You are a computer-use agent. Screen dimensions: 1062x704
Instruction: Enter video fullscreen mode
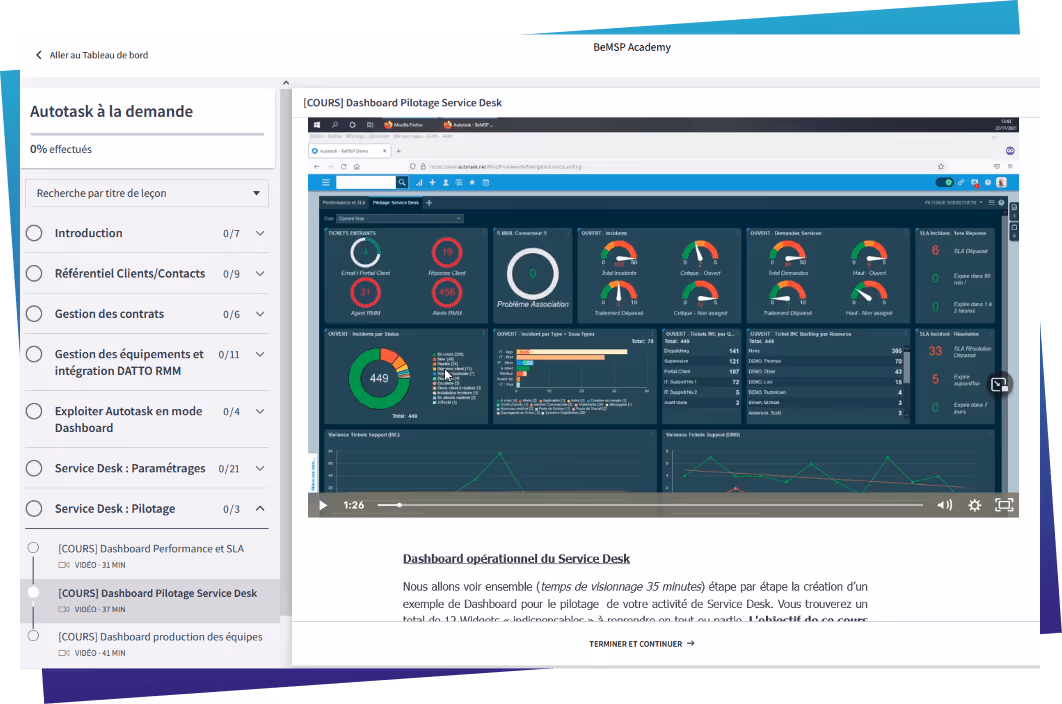click(1004, 505)
